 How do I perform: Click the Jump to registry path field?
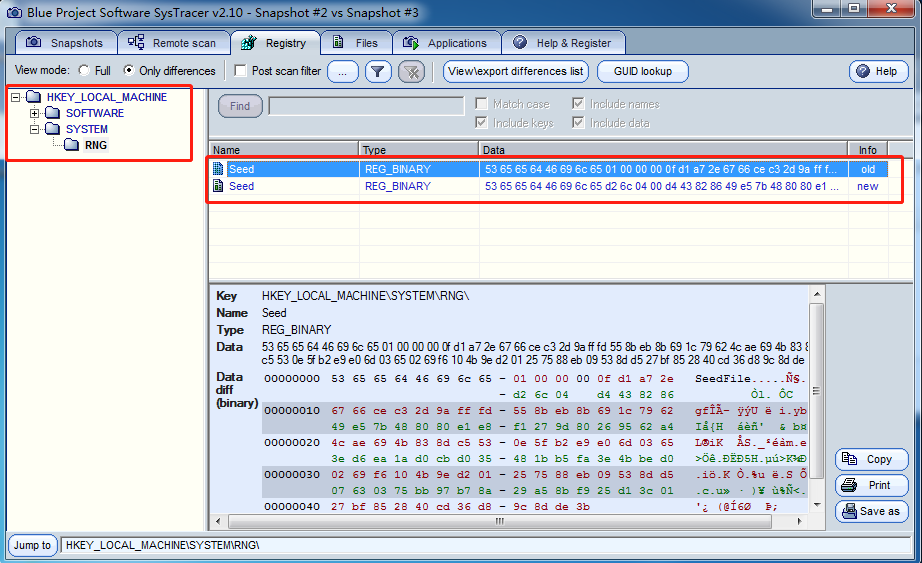pyautogui.click(x=486, y=545)
